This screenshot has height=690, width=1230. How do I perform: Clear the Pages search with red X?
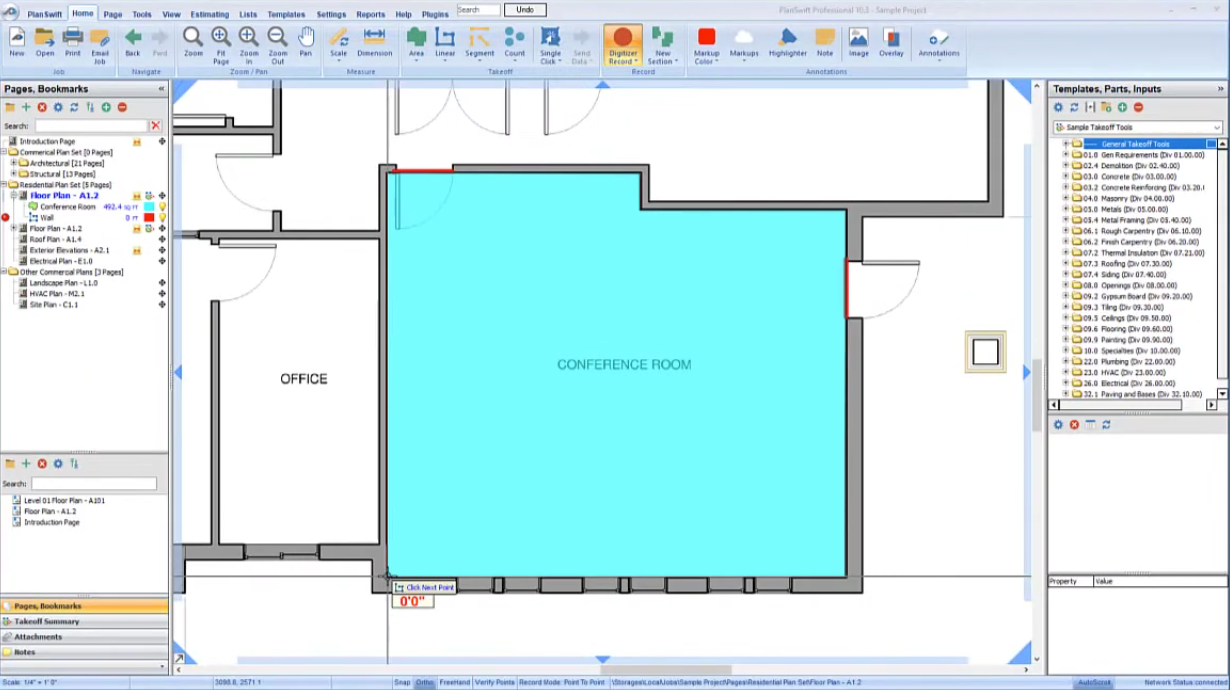tap(156, 126)
